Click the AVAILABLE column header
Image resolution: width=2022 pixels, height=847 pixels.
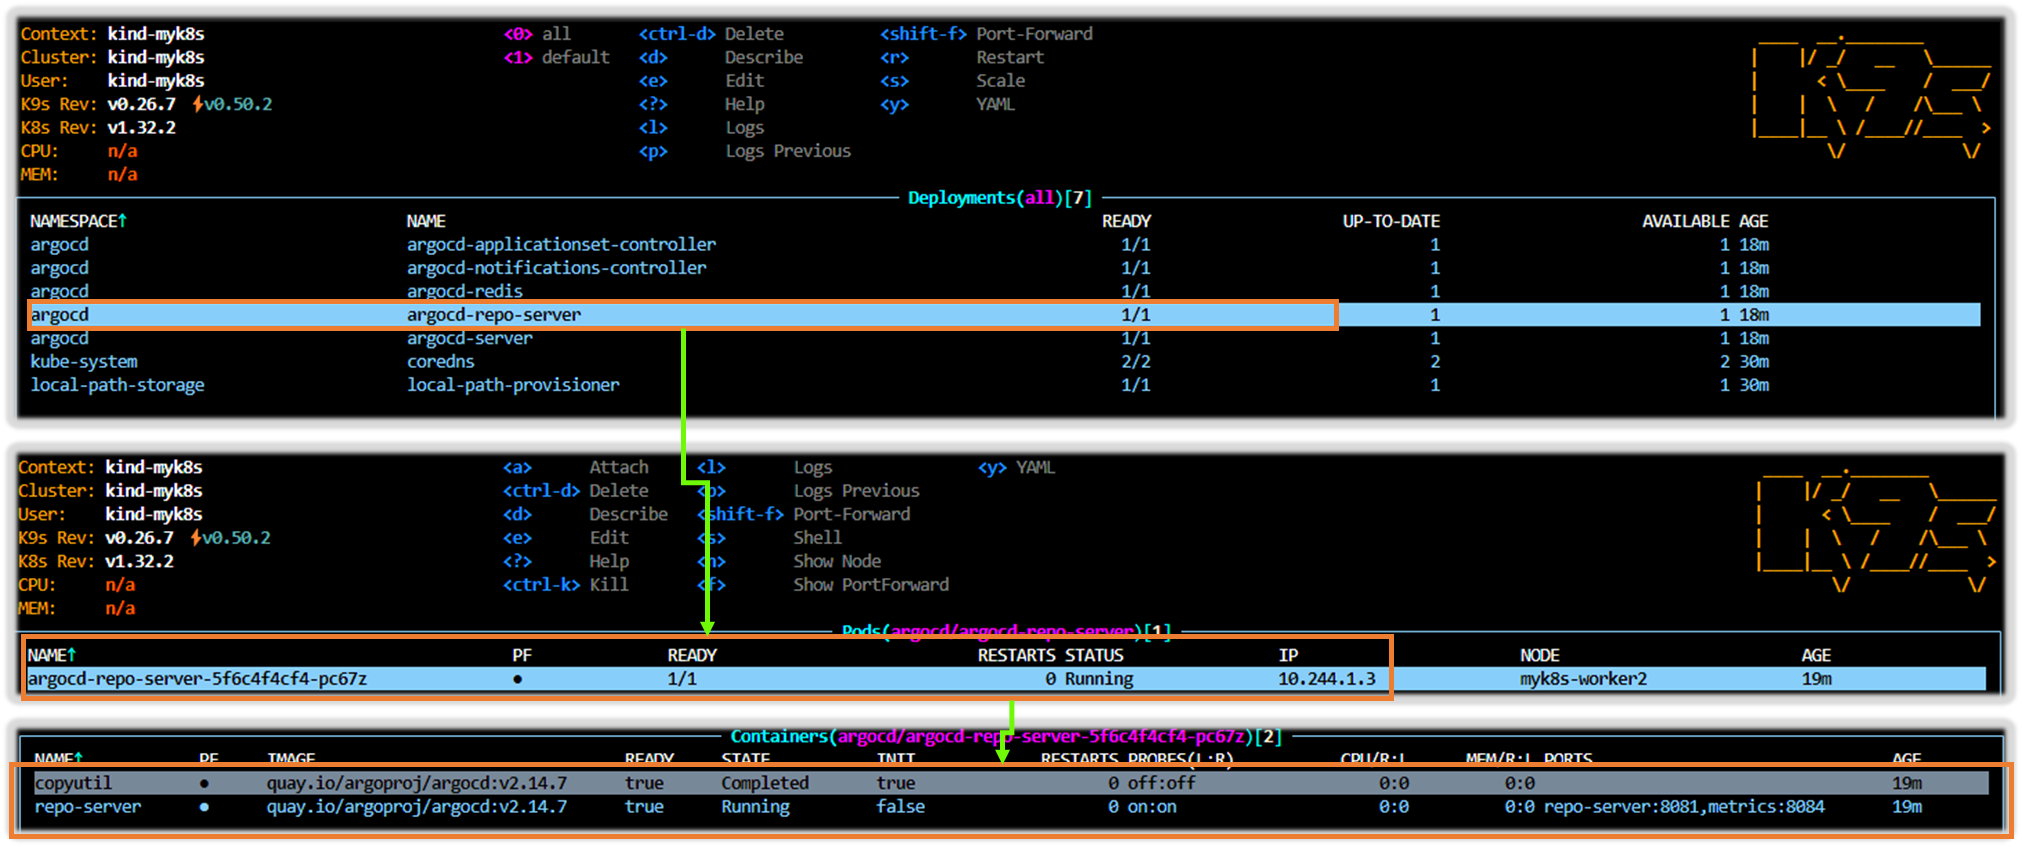point(1685,221)
